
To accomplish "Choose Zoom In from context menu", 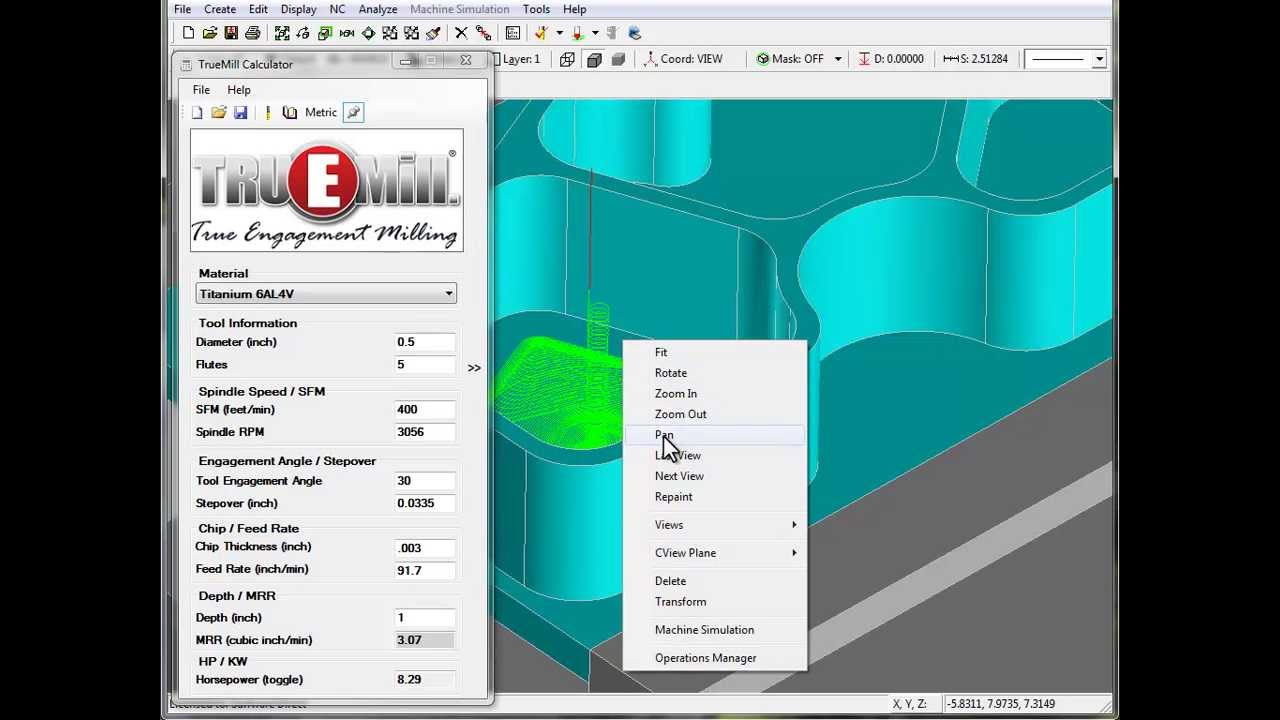I will (x=676, y=394).
